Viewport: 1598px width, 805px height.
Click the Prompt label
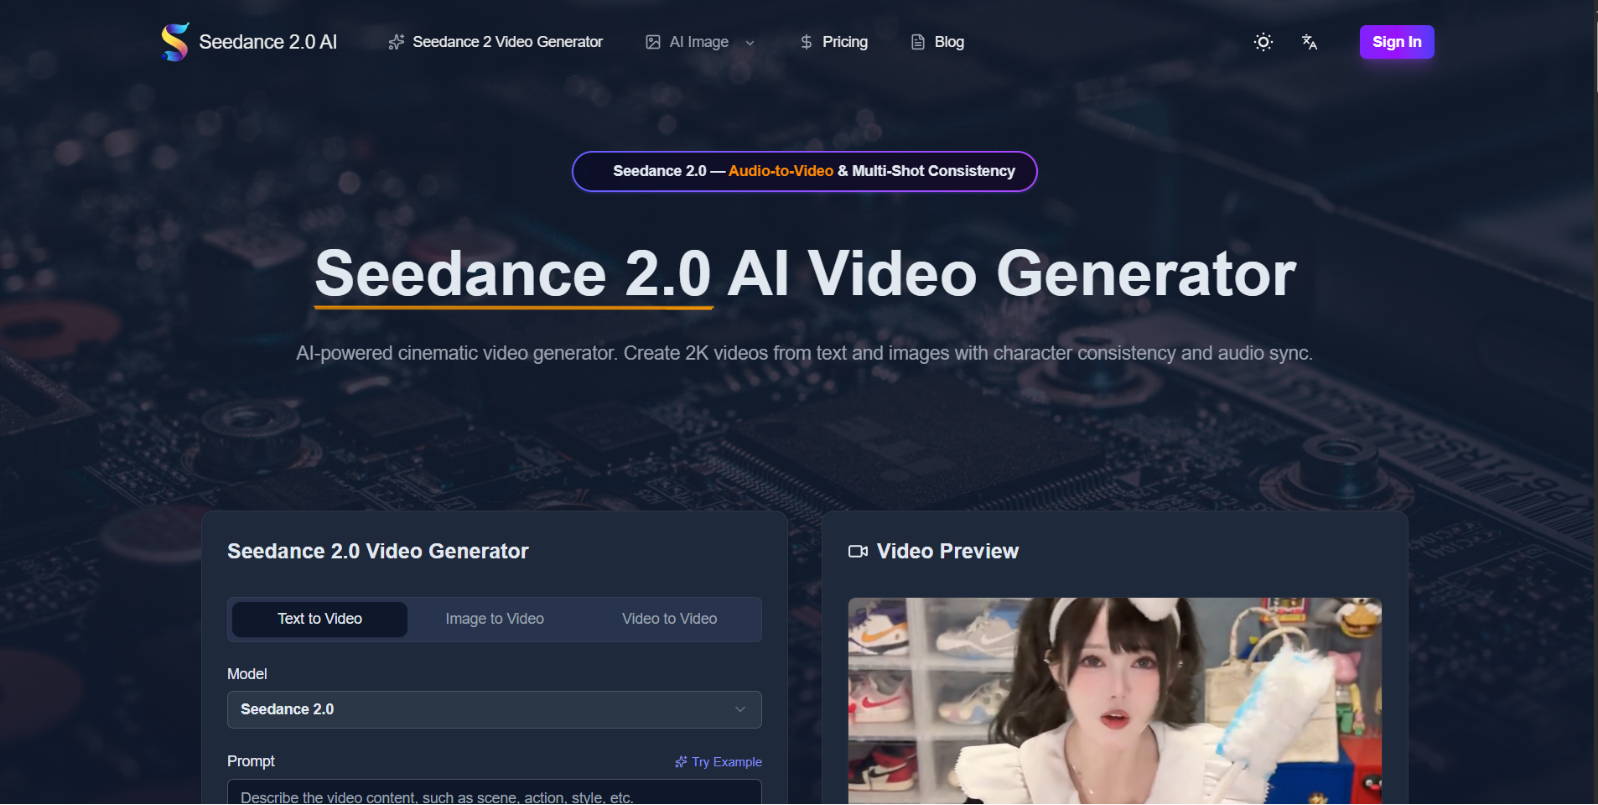coord(251,762)
